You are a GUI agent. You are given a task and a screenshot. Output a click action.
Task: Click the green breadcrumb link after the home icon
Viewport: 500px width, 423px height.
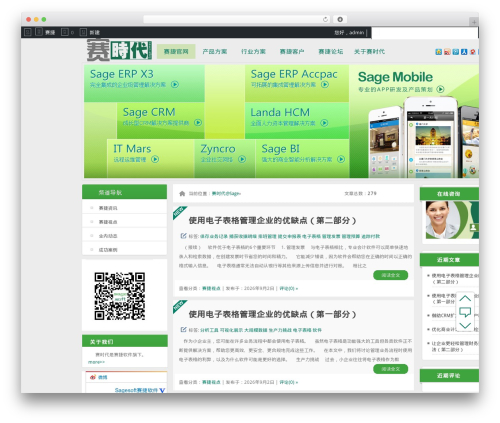coord(226,193)
